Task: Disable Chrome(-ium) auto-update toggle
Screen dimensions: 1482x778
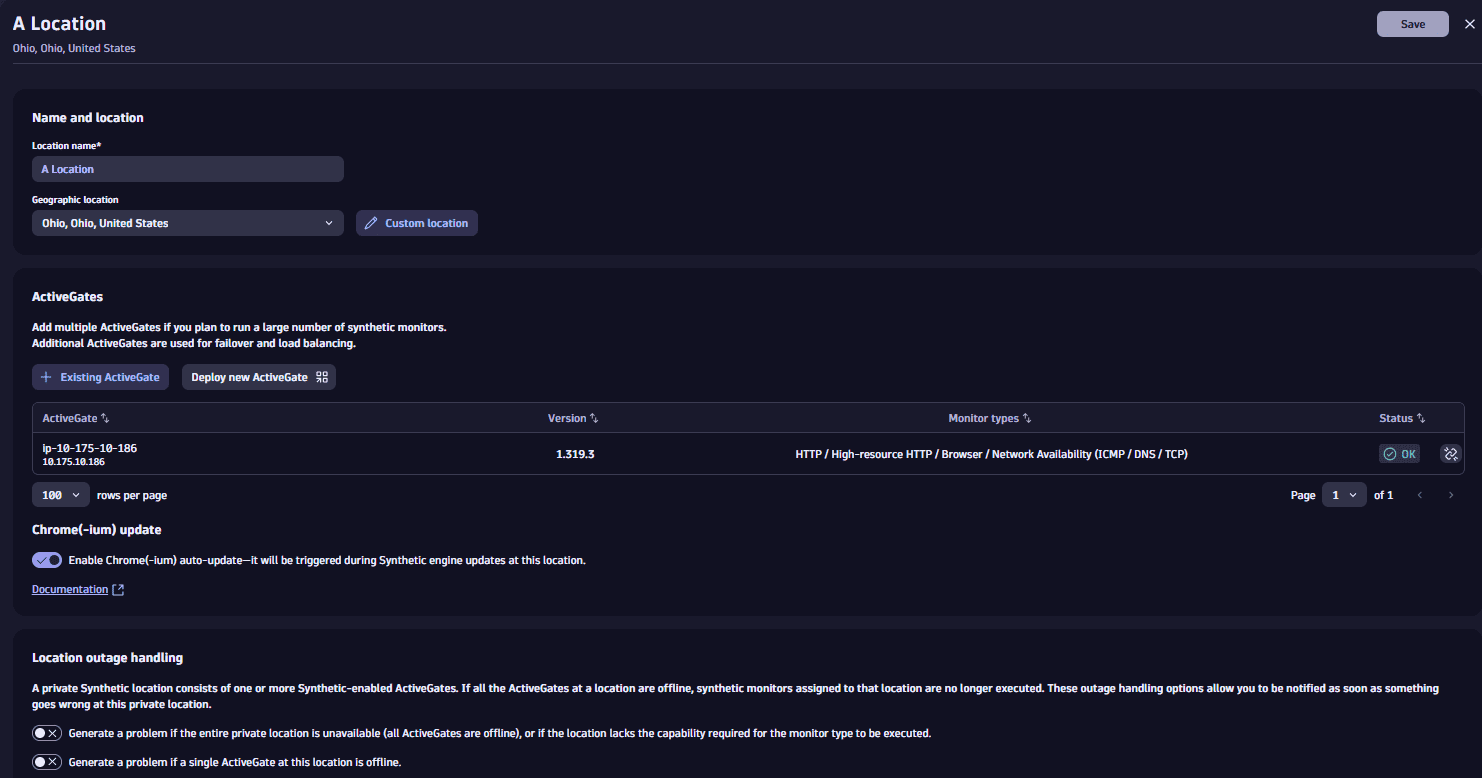Action: click(47, 560)
